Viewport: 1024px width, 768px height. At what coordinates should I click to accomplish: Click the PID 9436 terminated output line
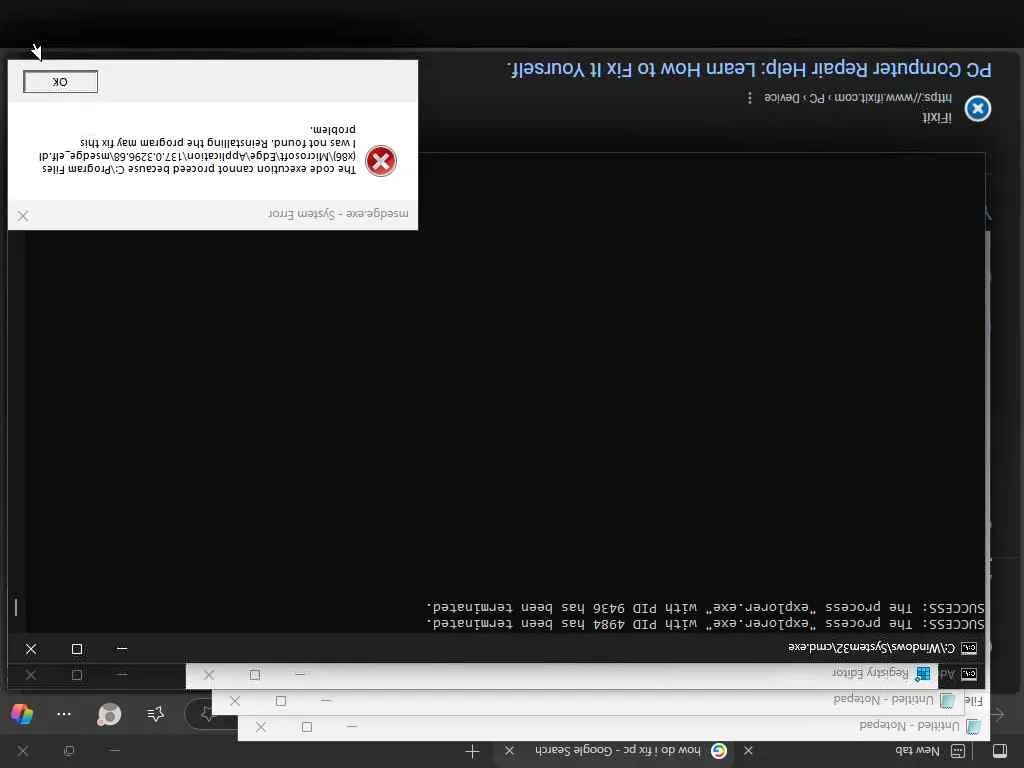pos(705,607)
